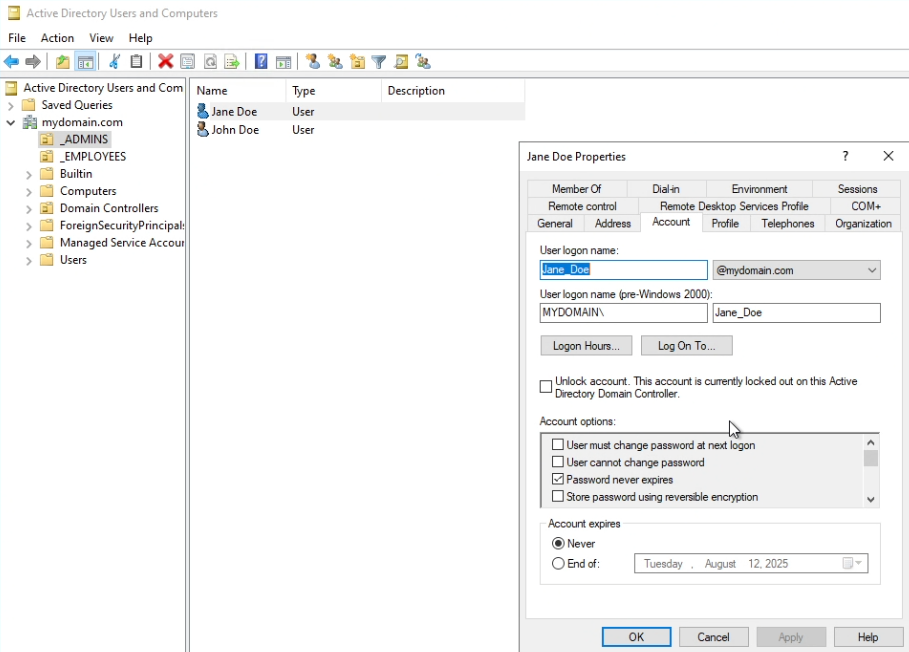Screen dimensions: 909x652
Task: Check the Unlock account checkbox
Action: (546, 387)
